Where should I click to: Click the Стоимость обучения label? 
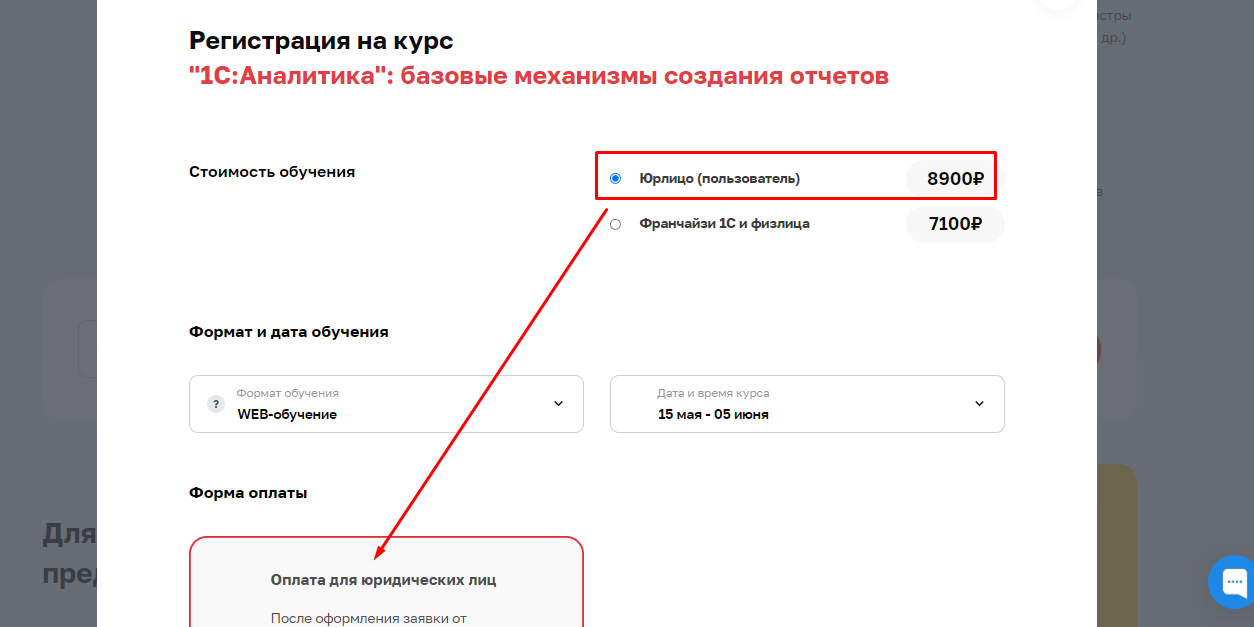[x=272, y=171]
